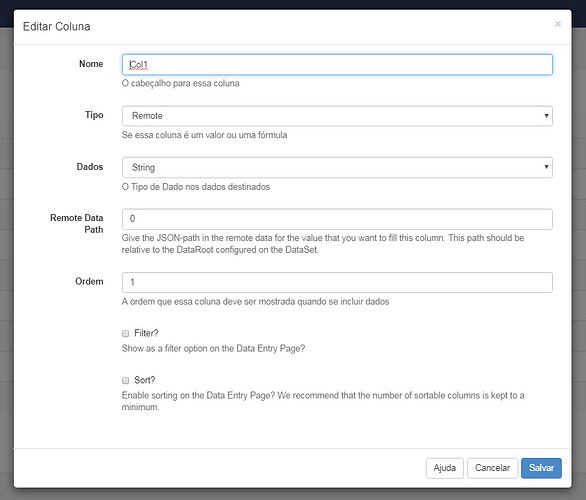Click the arrow on the Dados select
This screenshot has height=500, width=586.
[x=546, y=167]
